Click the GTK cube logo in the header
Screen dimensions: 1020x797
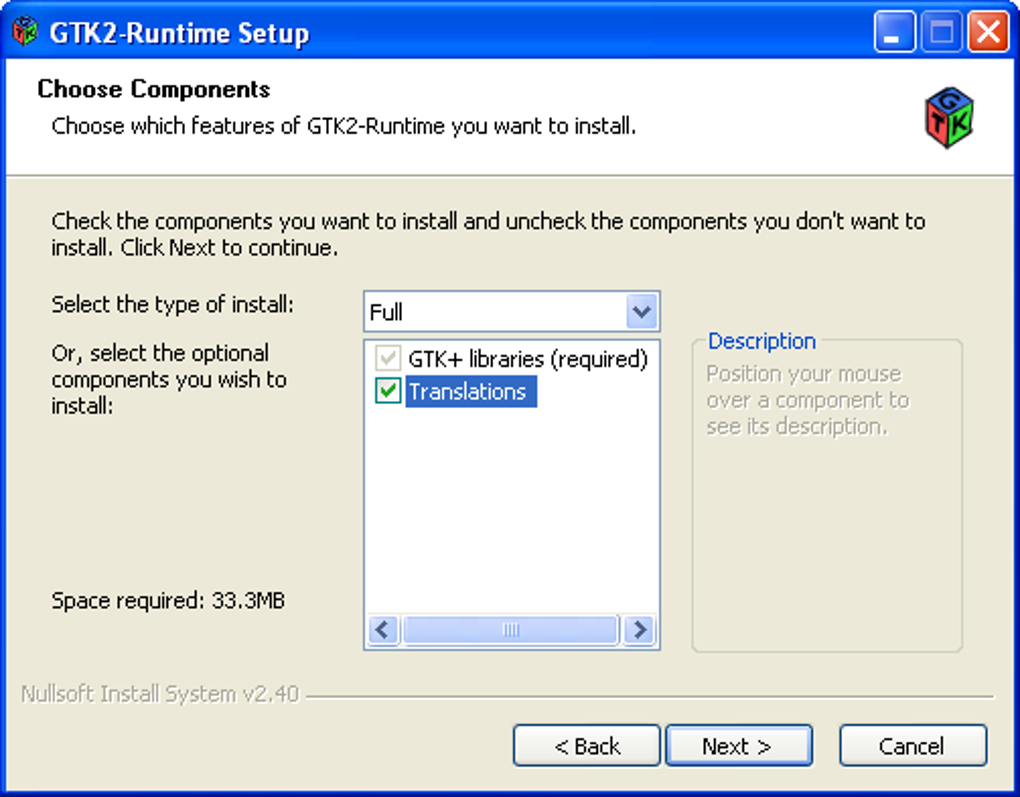point(948,118)
